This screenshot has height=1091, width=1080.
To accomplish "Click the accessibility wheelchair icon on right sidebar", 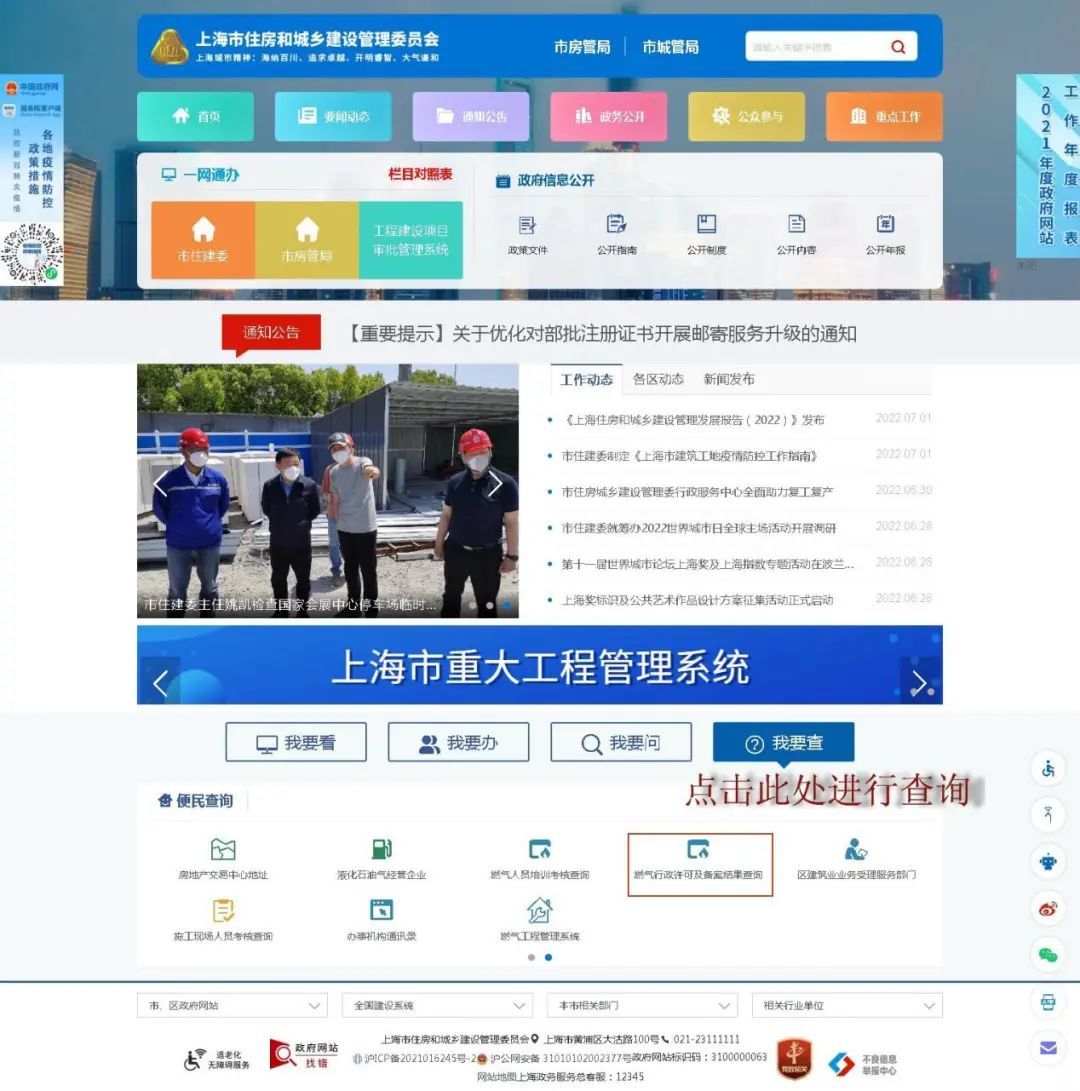I will (x=1048, y=769).
